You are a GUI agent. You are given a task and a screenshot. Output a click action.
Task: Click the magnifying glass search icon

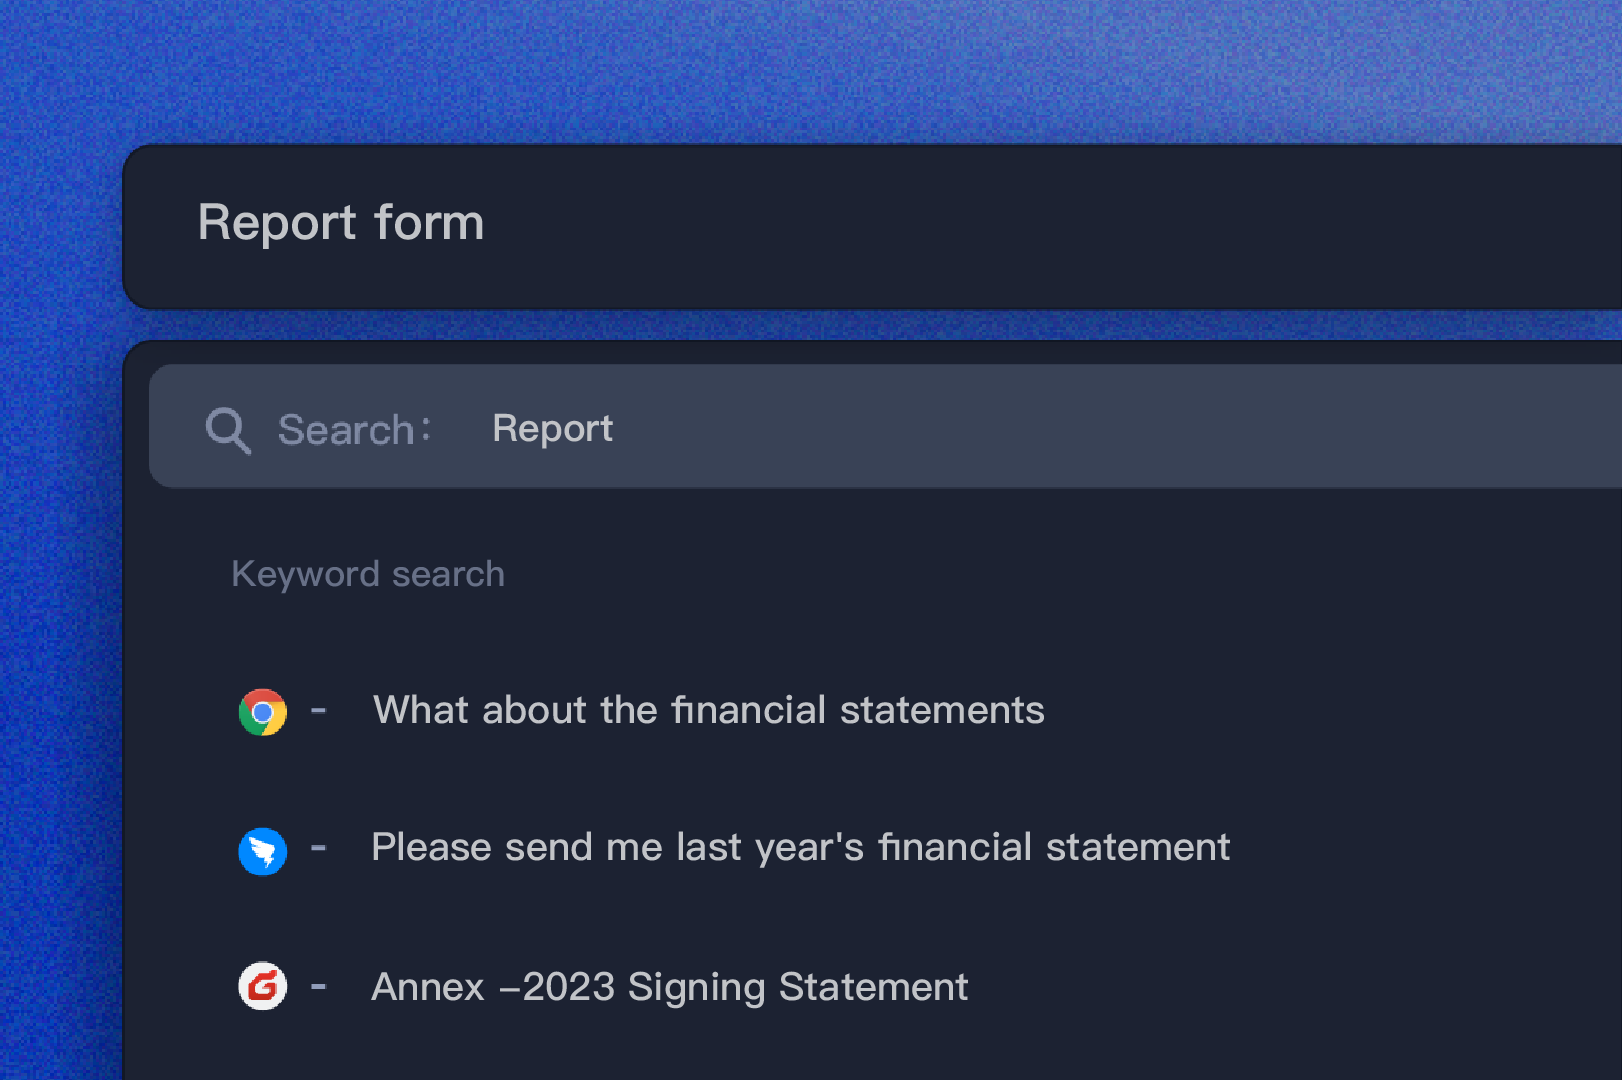pyautogui.click(x=228, y=430)
